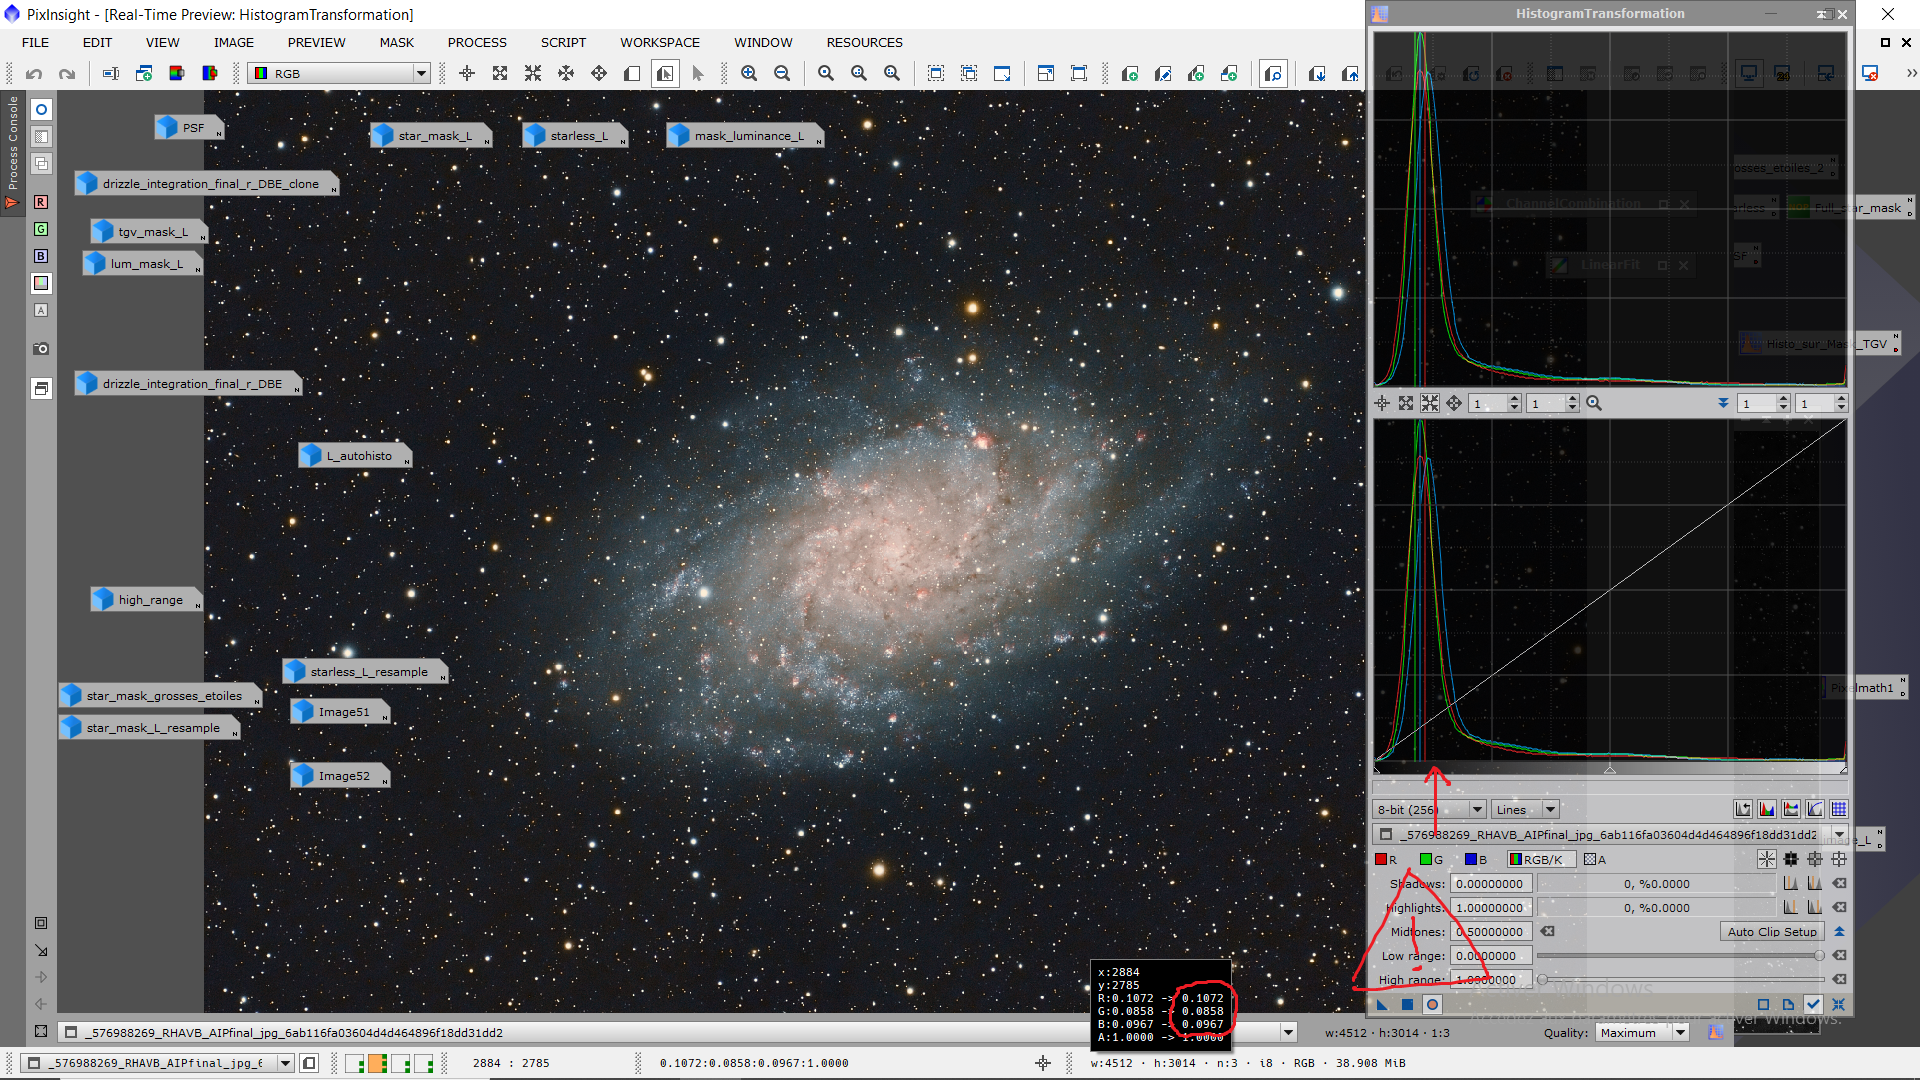The image size is (1920, 1080).
Task: Click the camera snapshot icon in left sidebar
Action: [x=41, y=349]
